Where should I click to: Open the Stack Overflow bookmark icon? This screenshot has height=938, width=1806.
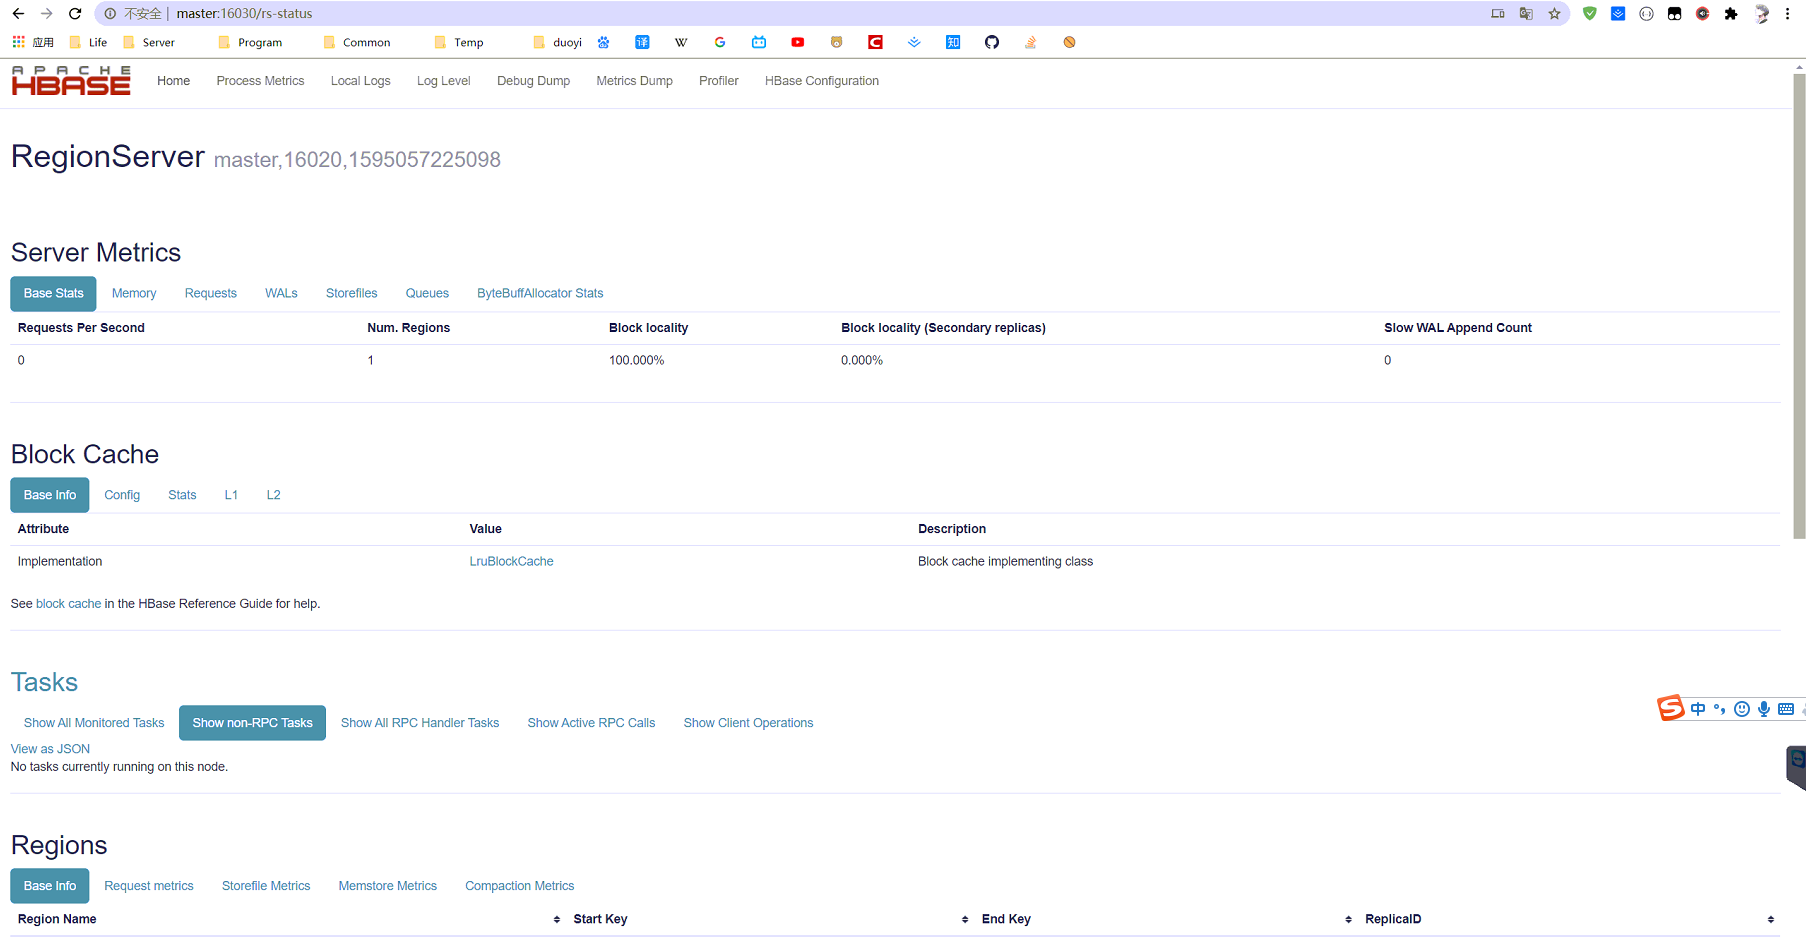1030,42
